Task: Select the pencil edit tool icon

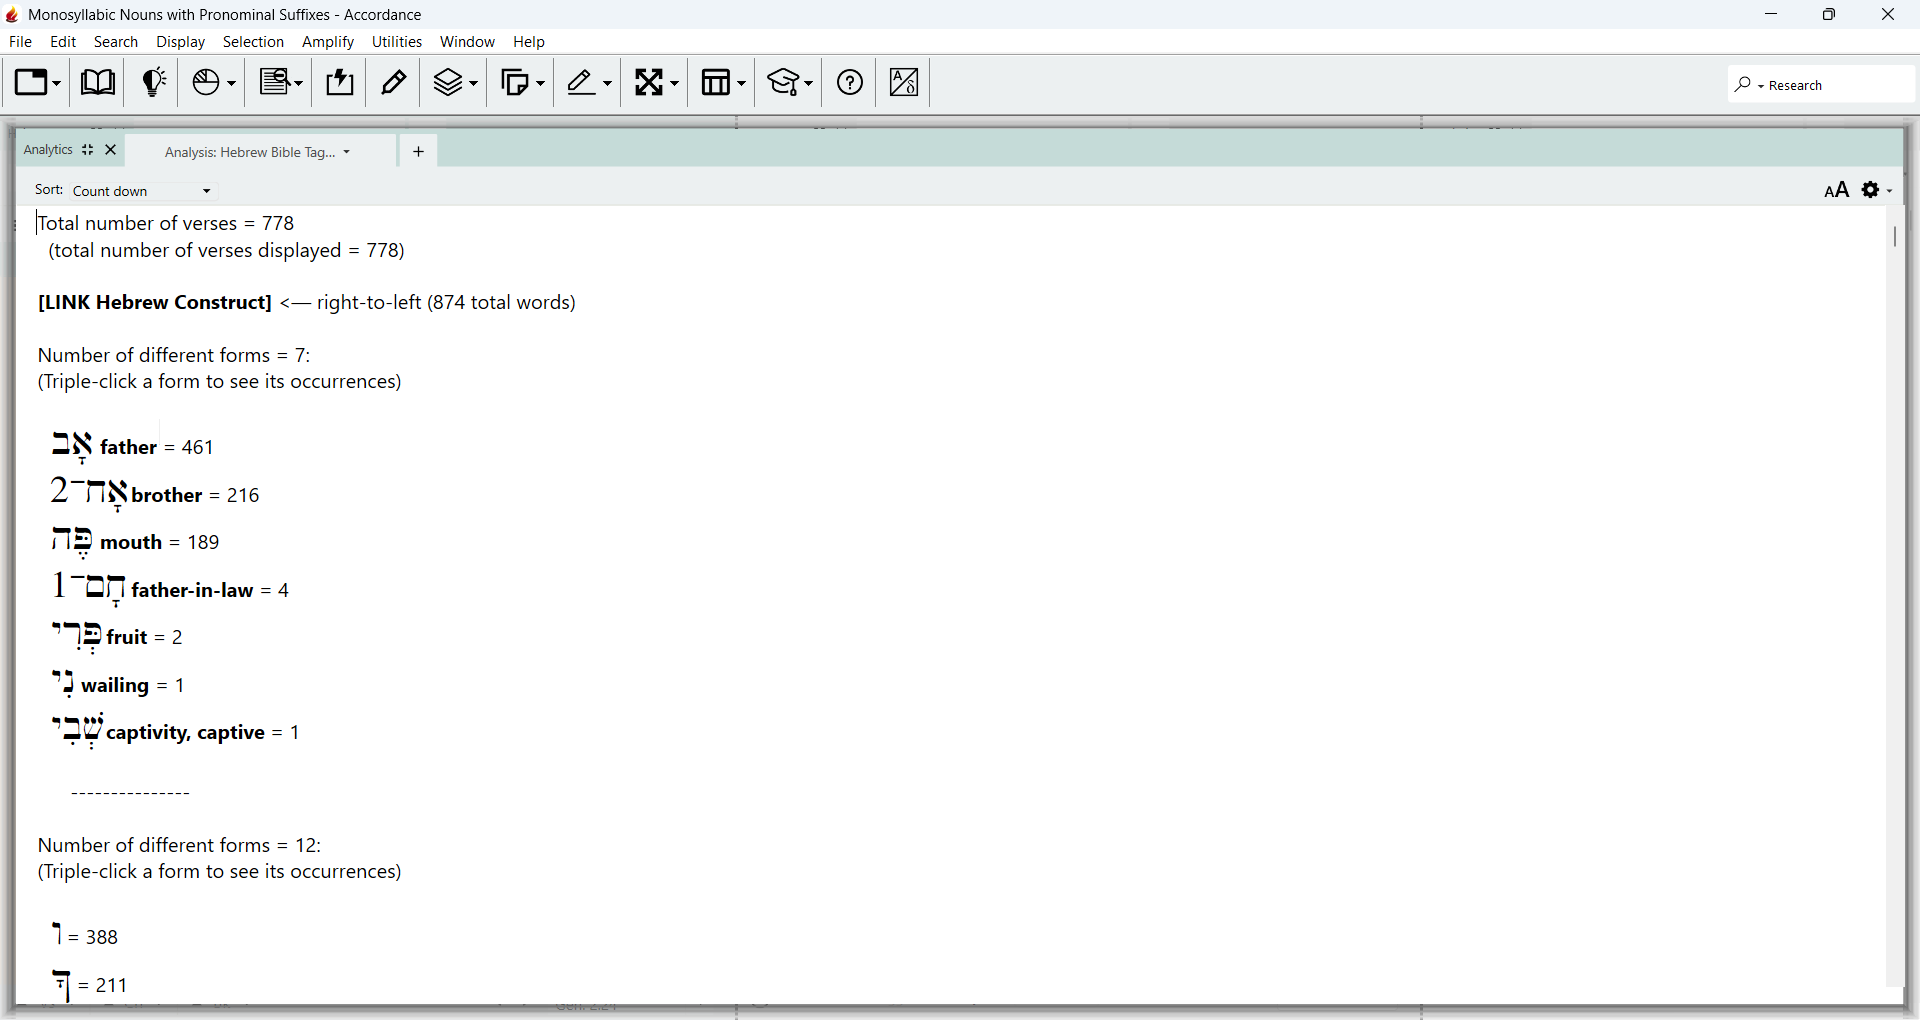Action: 394,83
